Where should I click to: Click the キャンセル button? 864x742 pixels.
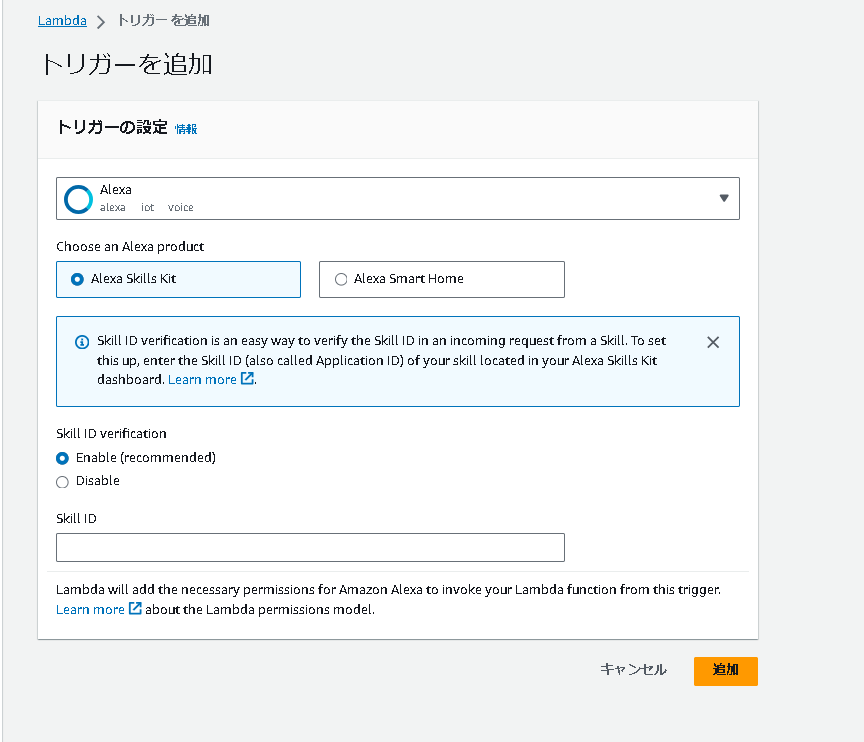click(x=633, y=670)
